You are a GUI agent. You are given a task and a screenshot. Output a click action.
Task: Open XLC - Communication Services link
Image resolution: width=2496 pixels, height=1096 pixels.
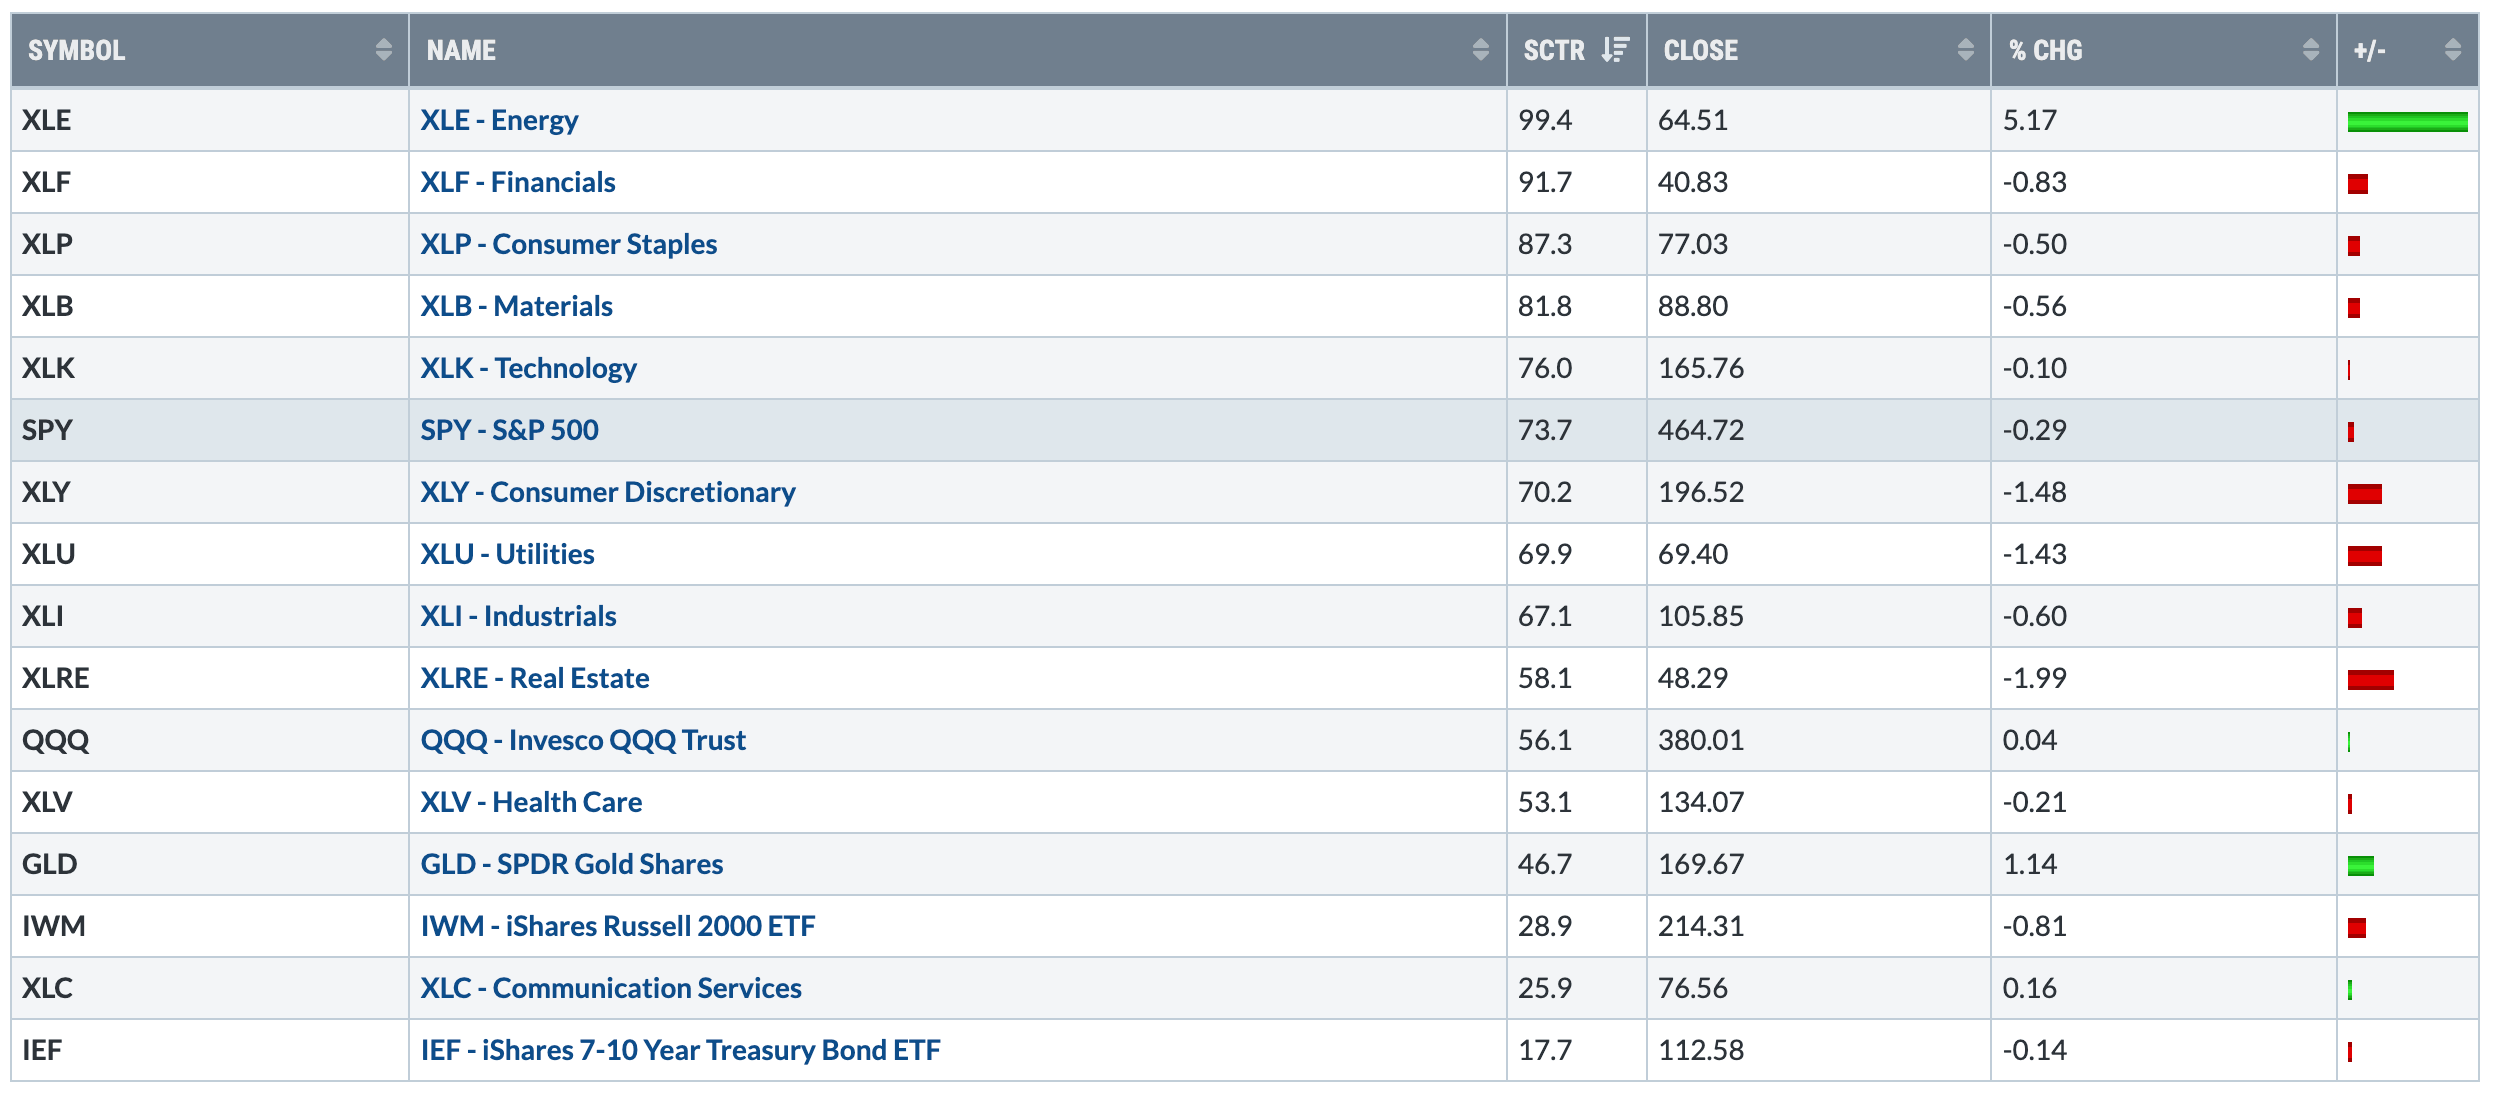point(610,989)
